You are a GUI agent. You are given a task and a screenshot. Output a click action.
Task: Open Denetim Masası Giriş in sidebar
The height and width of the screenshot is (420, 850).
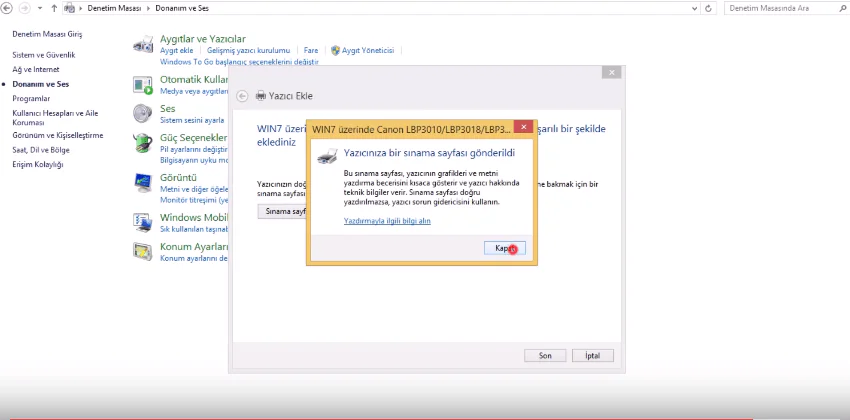[x=47, y=34]
